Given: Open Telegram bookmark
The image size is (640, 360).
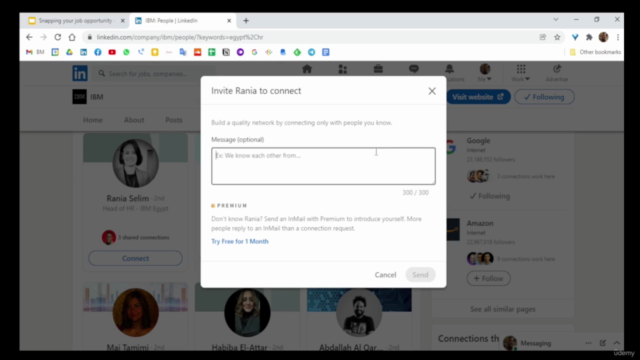Looking at the screenshot, I should point(311,52).
